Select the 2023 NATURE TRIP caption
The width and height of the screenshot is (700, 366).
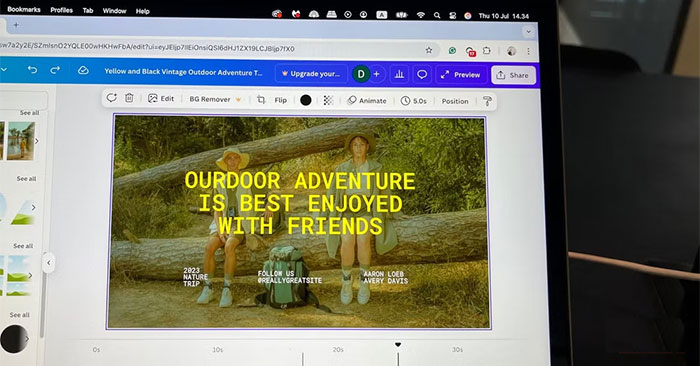[195, 277]
